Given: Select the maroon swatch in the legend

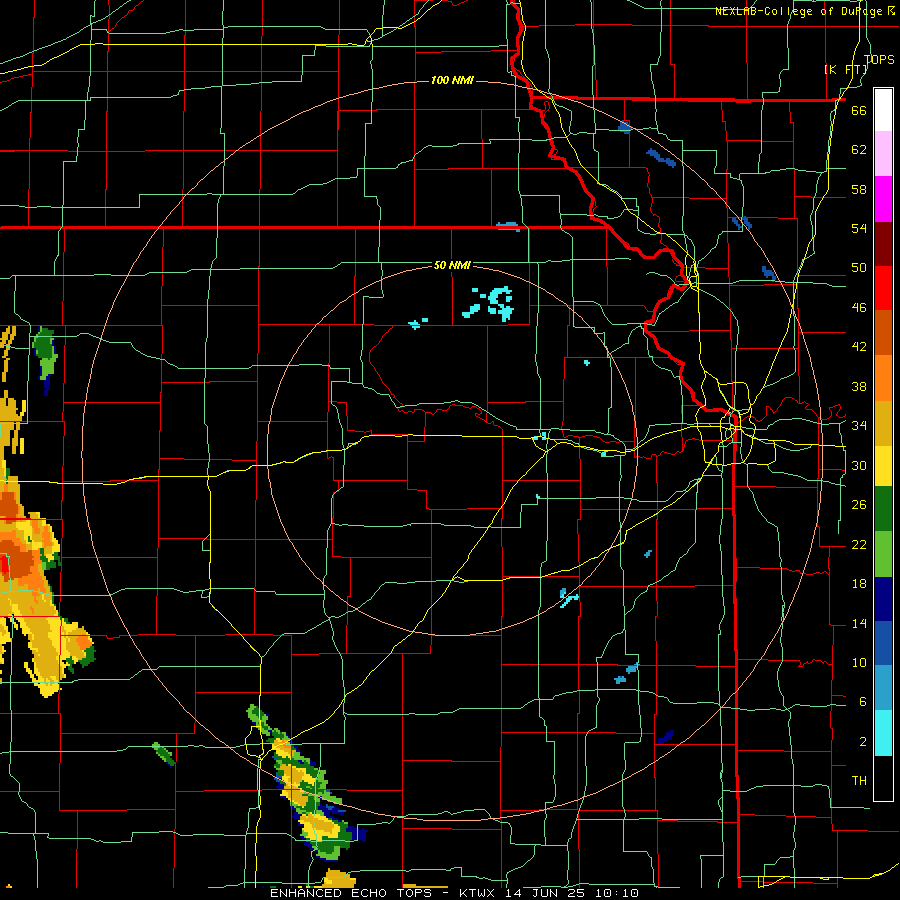Looking at the screenshot, I should [883, 243].
